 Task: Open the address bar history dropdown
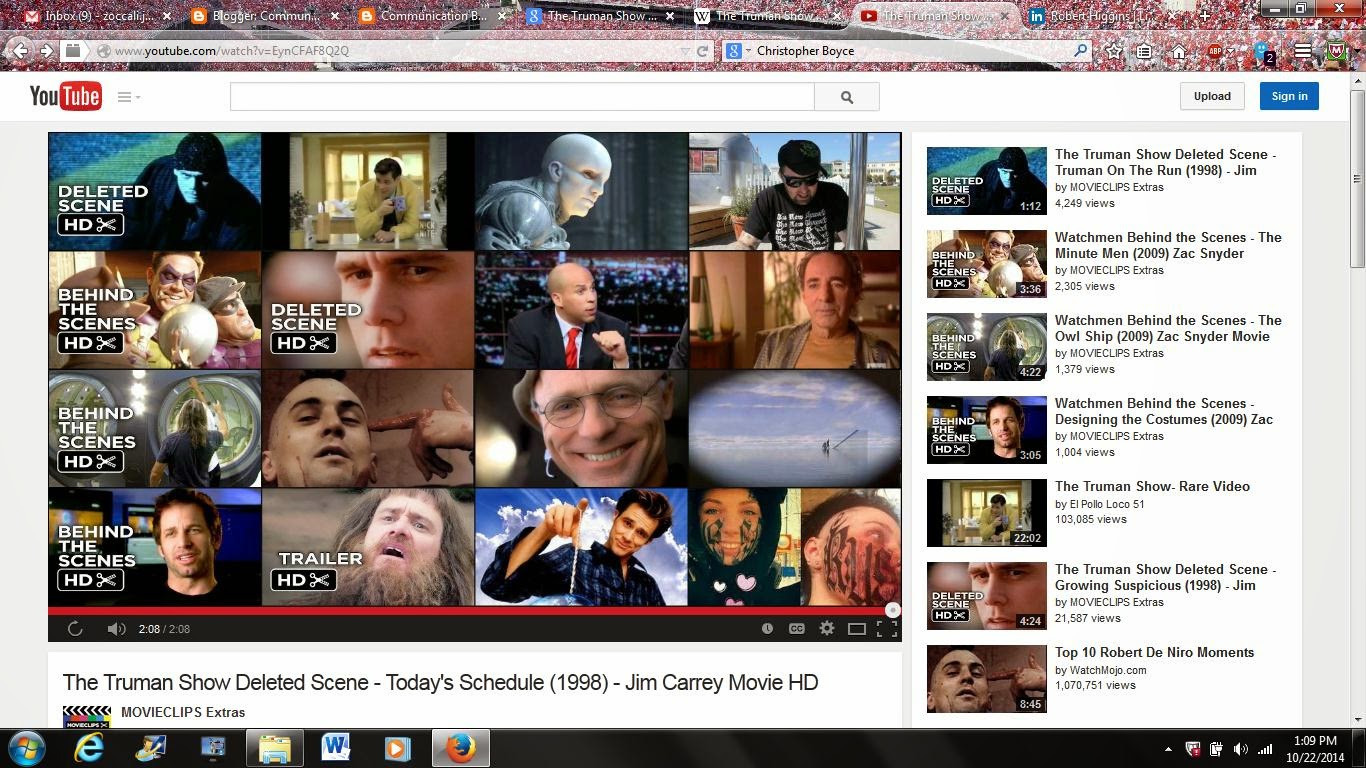coord(685,51)
